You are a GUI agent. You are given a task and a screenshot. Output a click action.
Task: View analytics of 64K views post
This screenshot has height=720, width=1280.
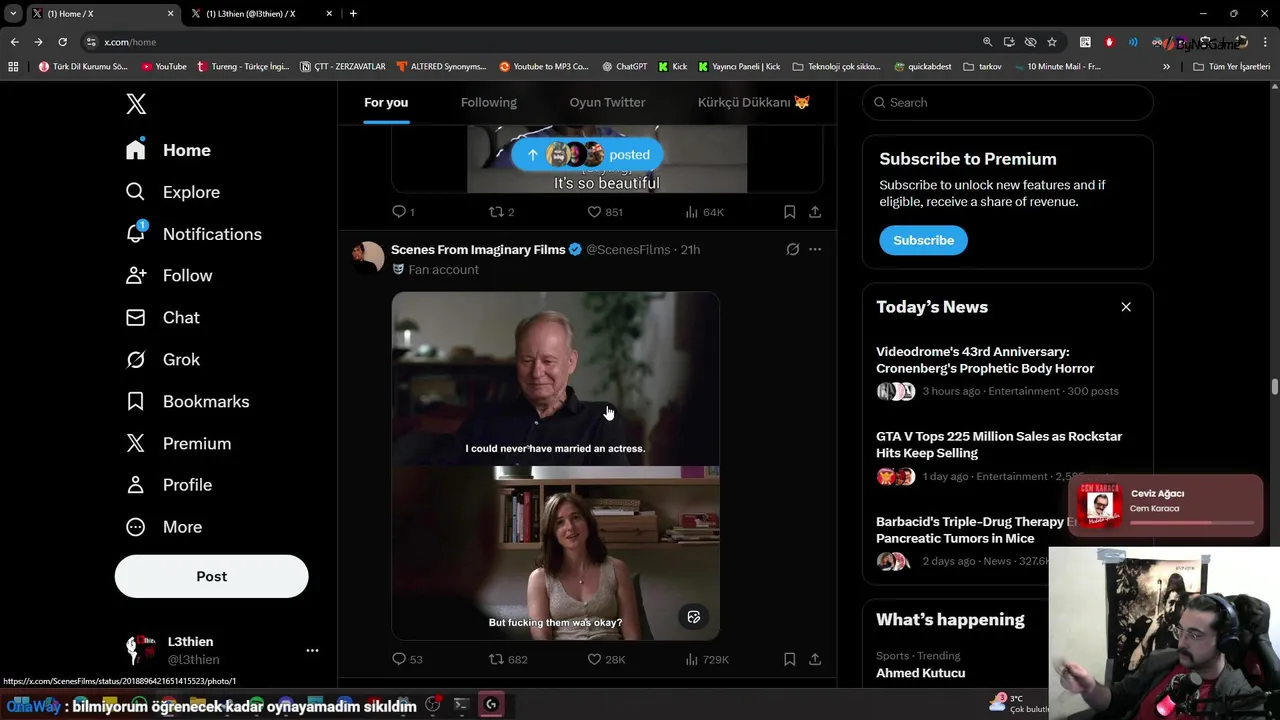[x=704, y=212]
